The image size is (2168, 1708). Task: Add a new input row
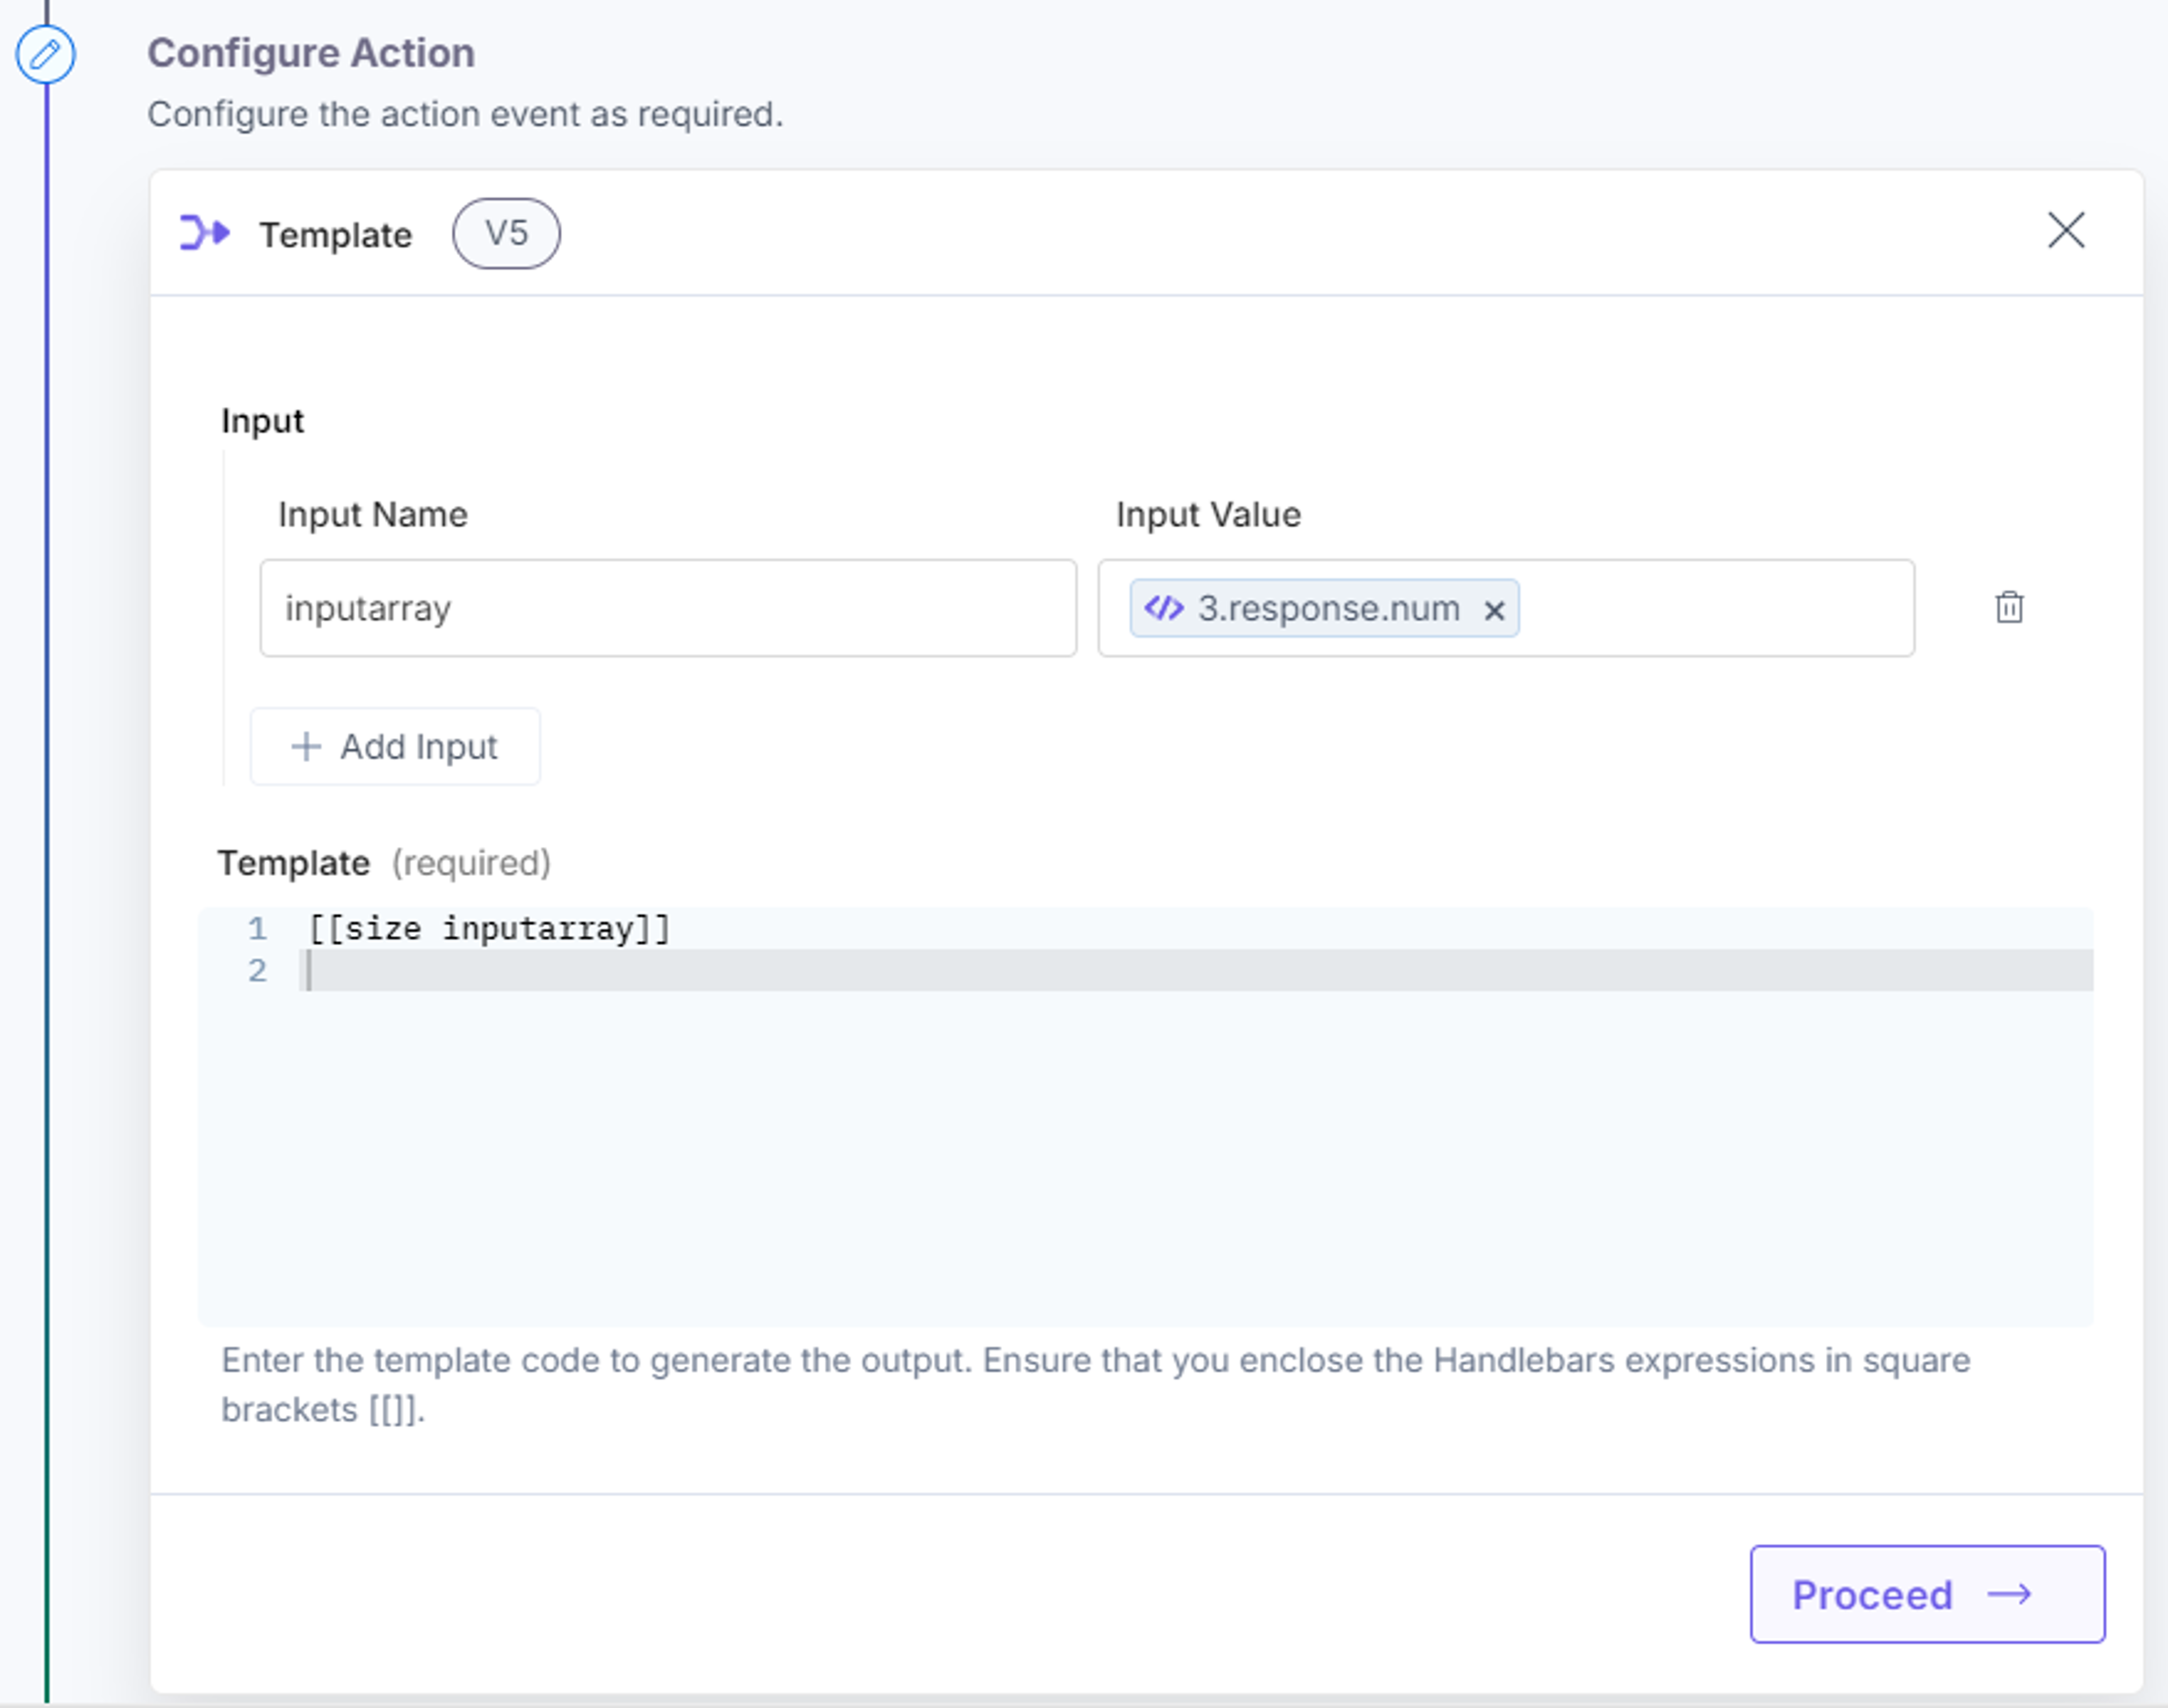[x=395, y=747]
